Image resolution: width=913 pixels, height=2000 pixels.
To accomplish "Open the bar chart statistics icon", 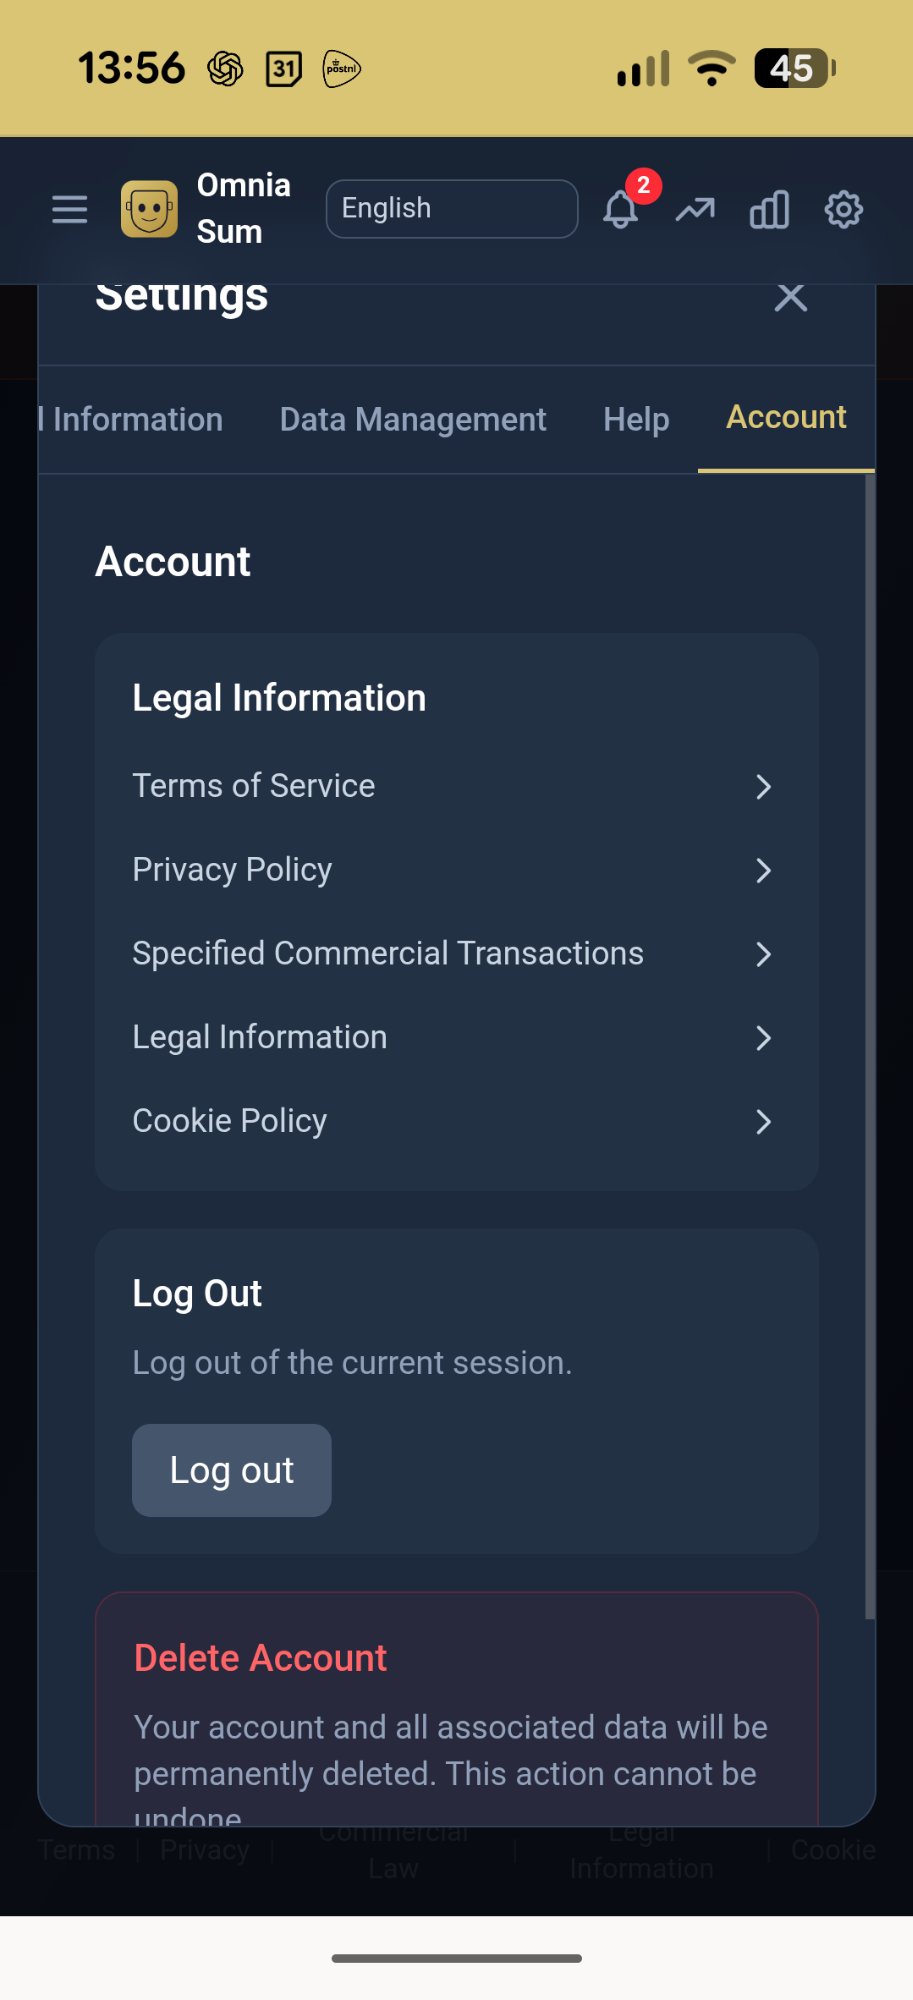I will 769,210.
